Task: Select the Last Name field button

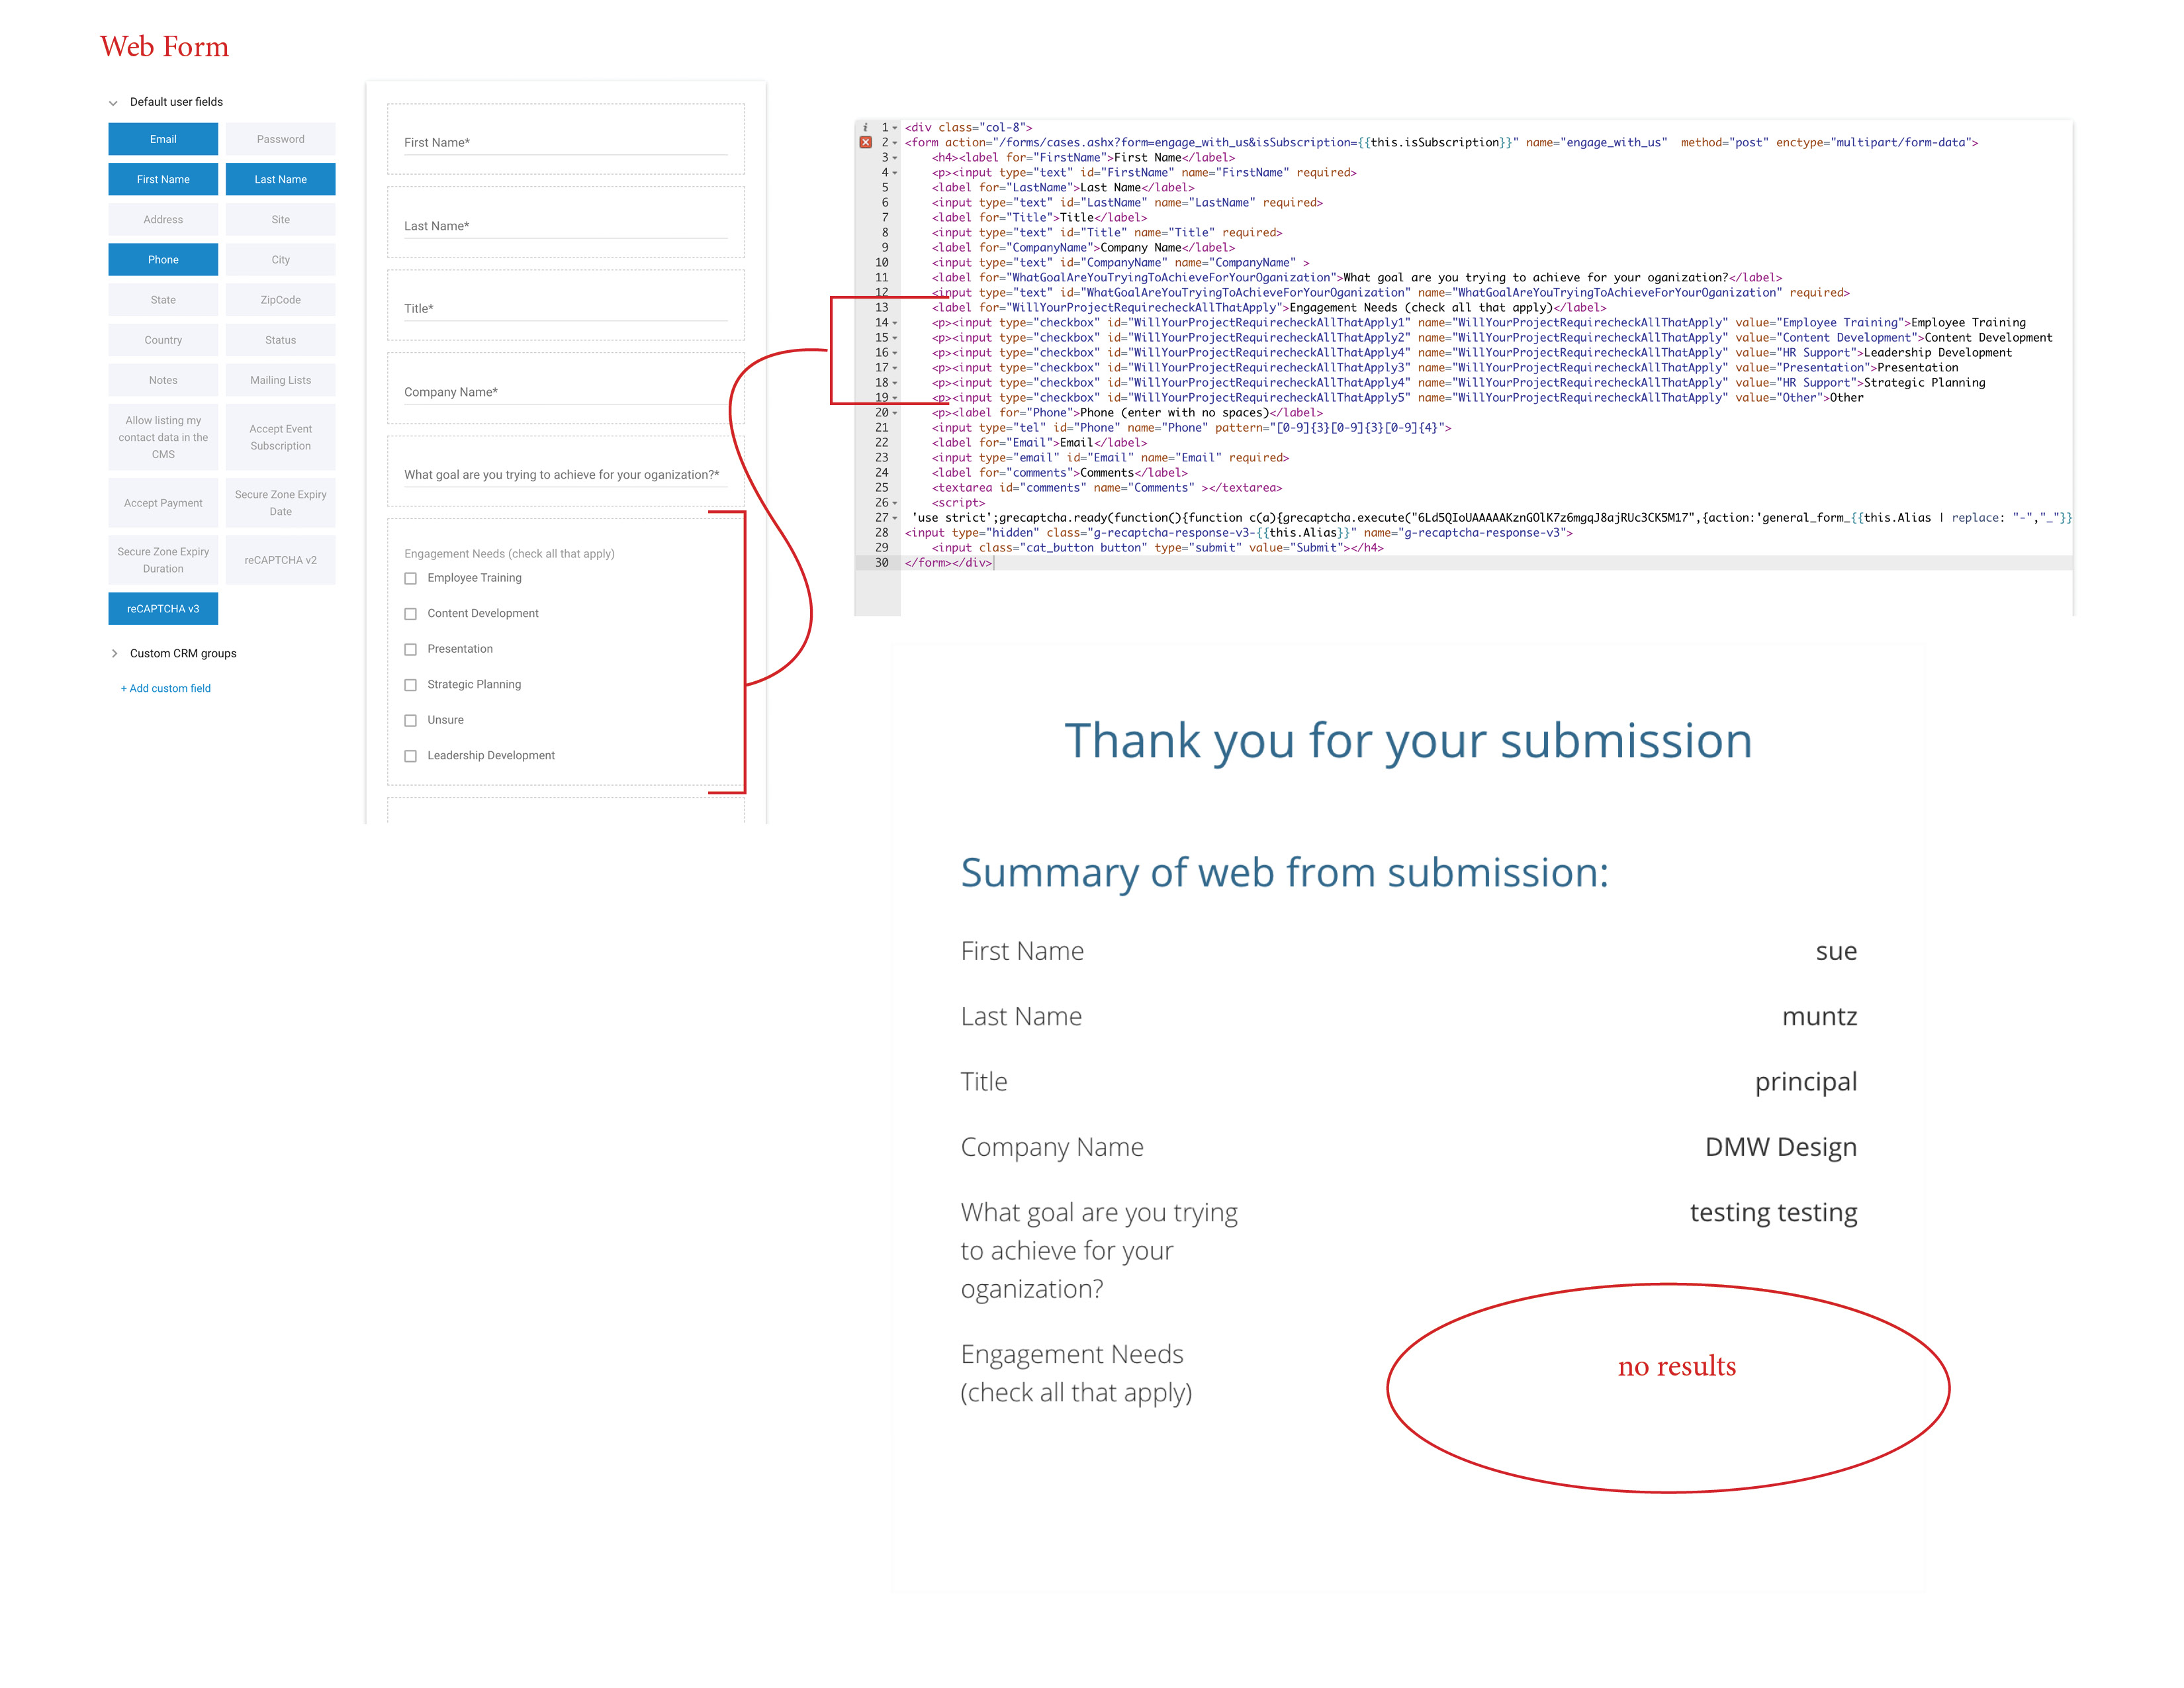Action: [280, 179]
